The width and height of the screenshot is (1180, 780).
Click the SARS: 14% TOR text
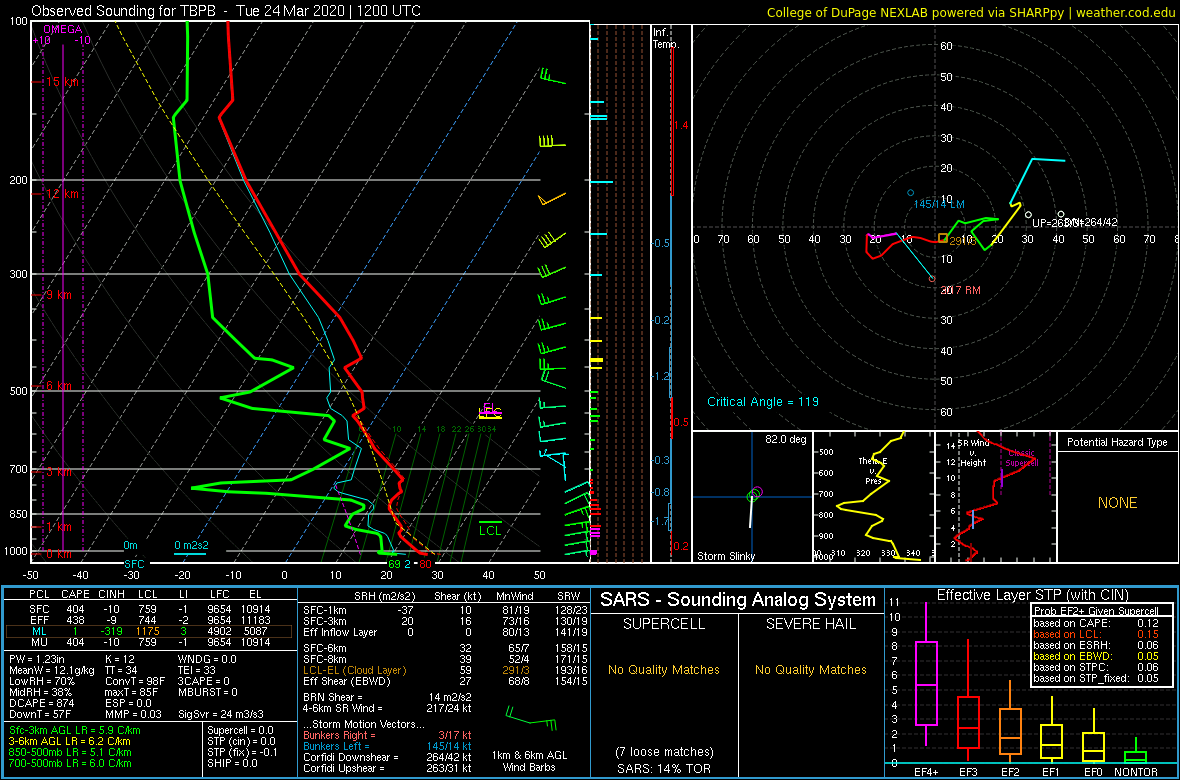coord(664,768)
